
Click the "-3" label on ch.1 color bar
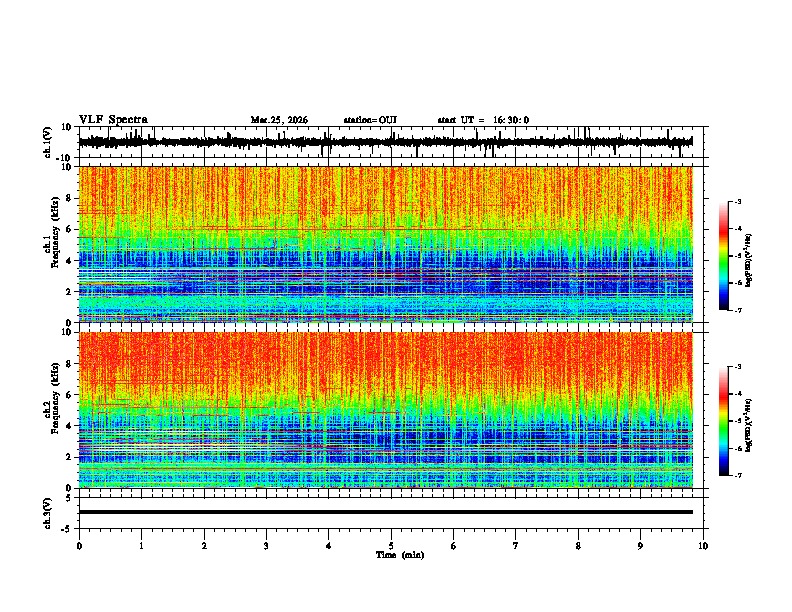pyautogui.click(x=737, y=202)
